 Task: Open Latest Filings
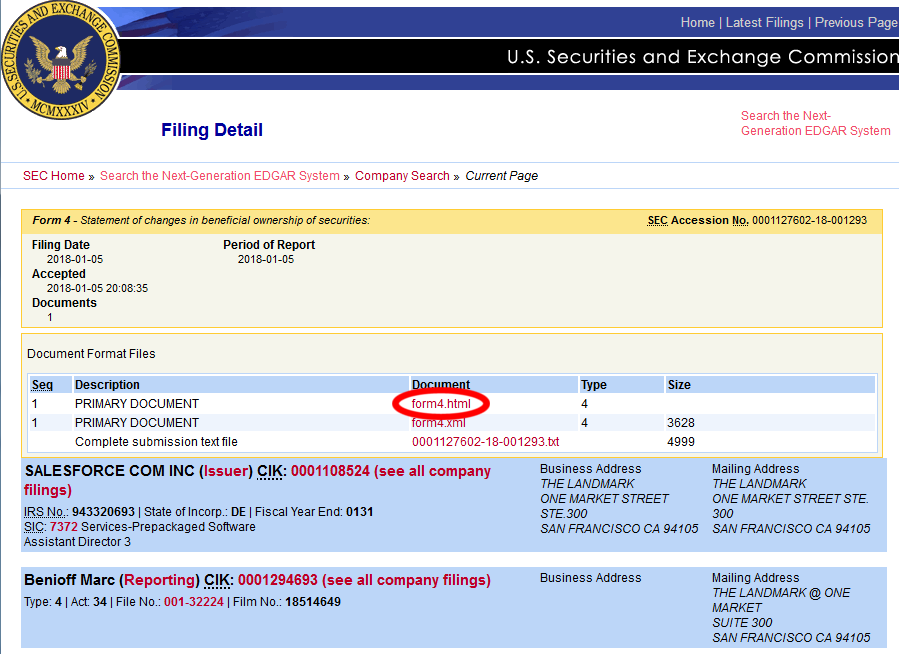click(x=764, y=22)
